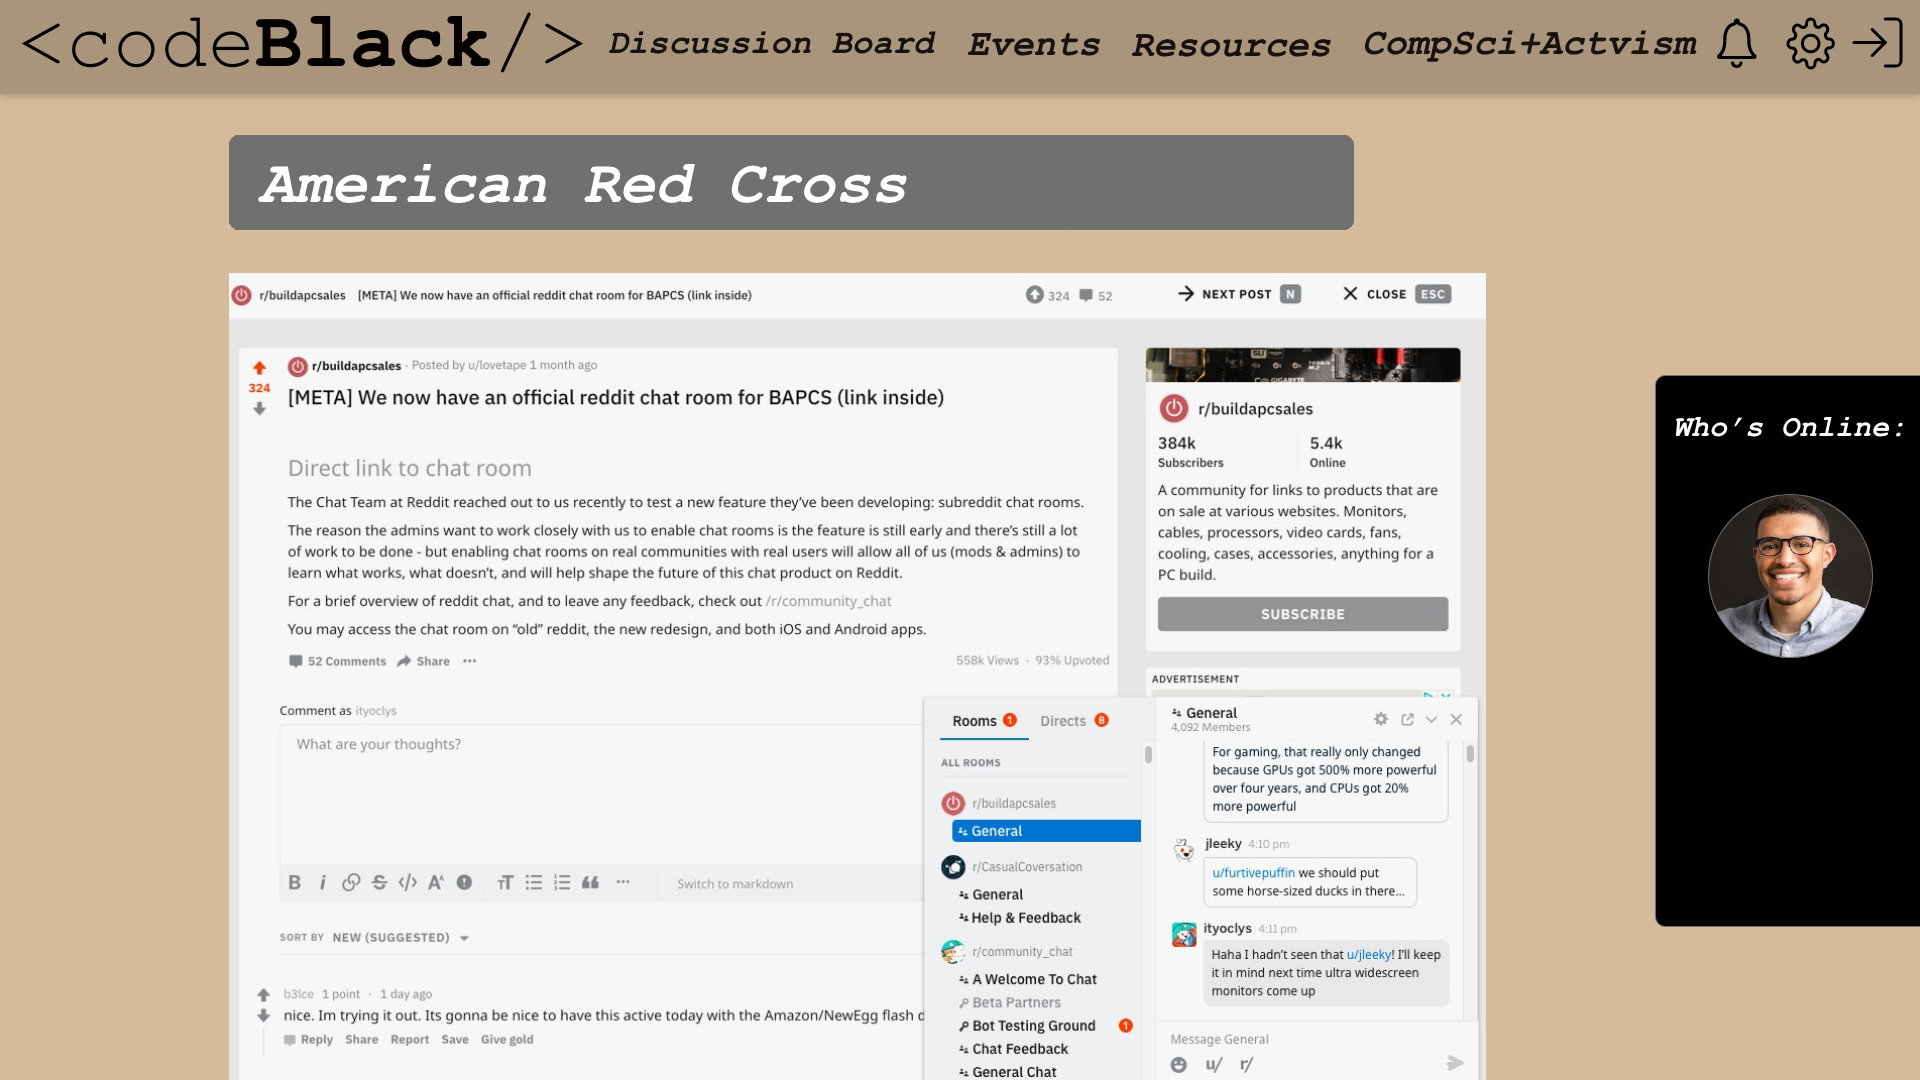Open chat settings gear in General room

[1381, 719]
